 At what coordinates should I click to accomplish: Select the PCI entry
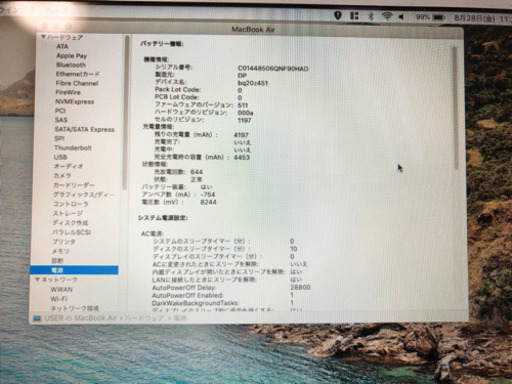[x=60, y=111]
